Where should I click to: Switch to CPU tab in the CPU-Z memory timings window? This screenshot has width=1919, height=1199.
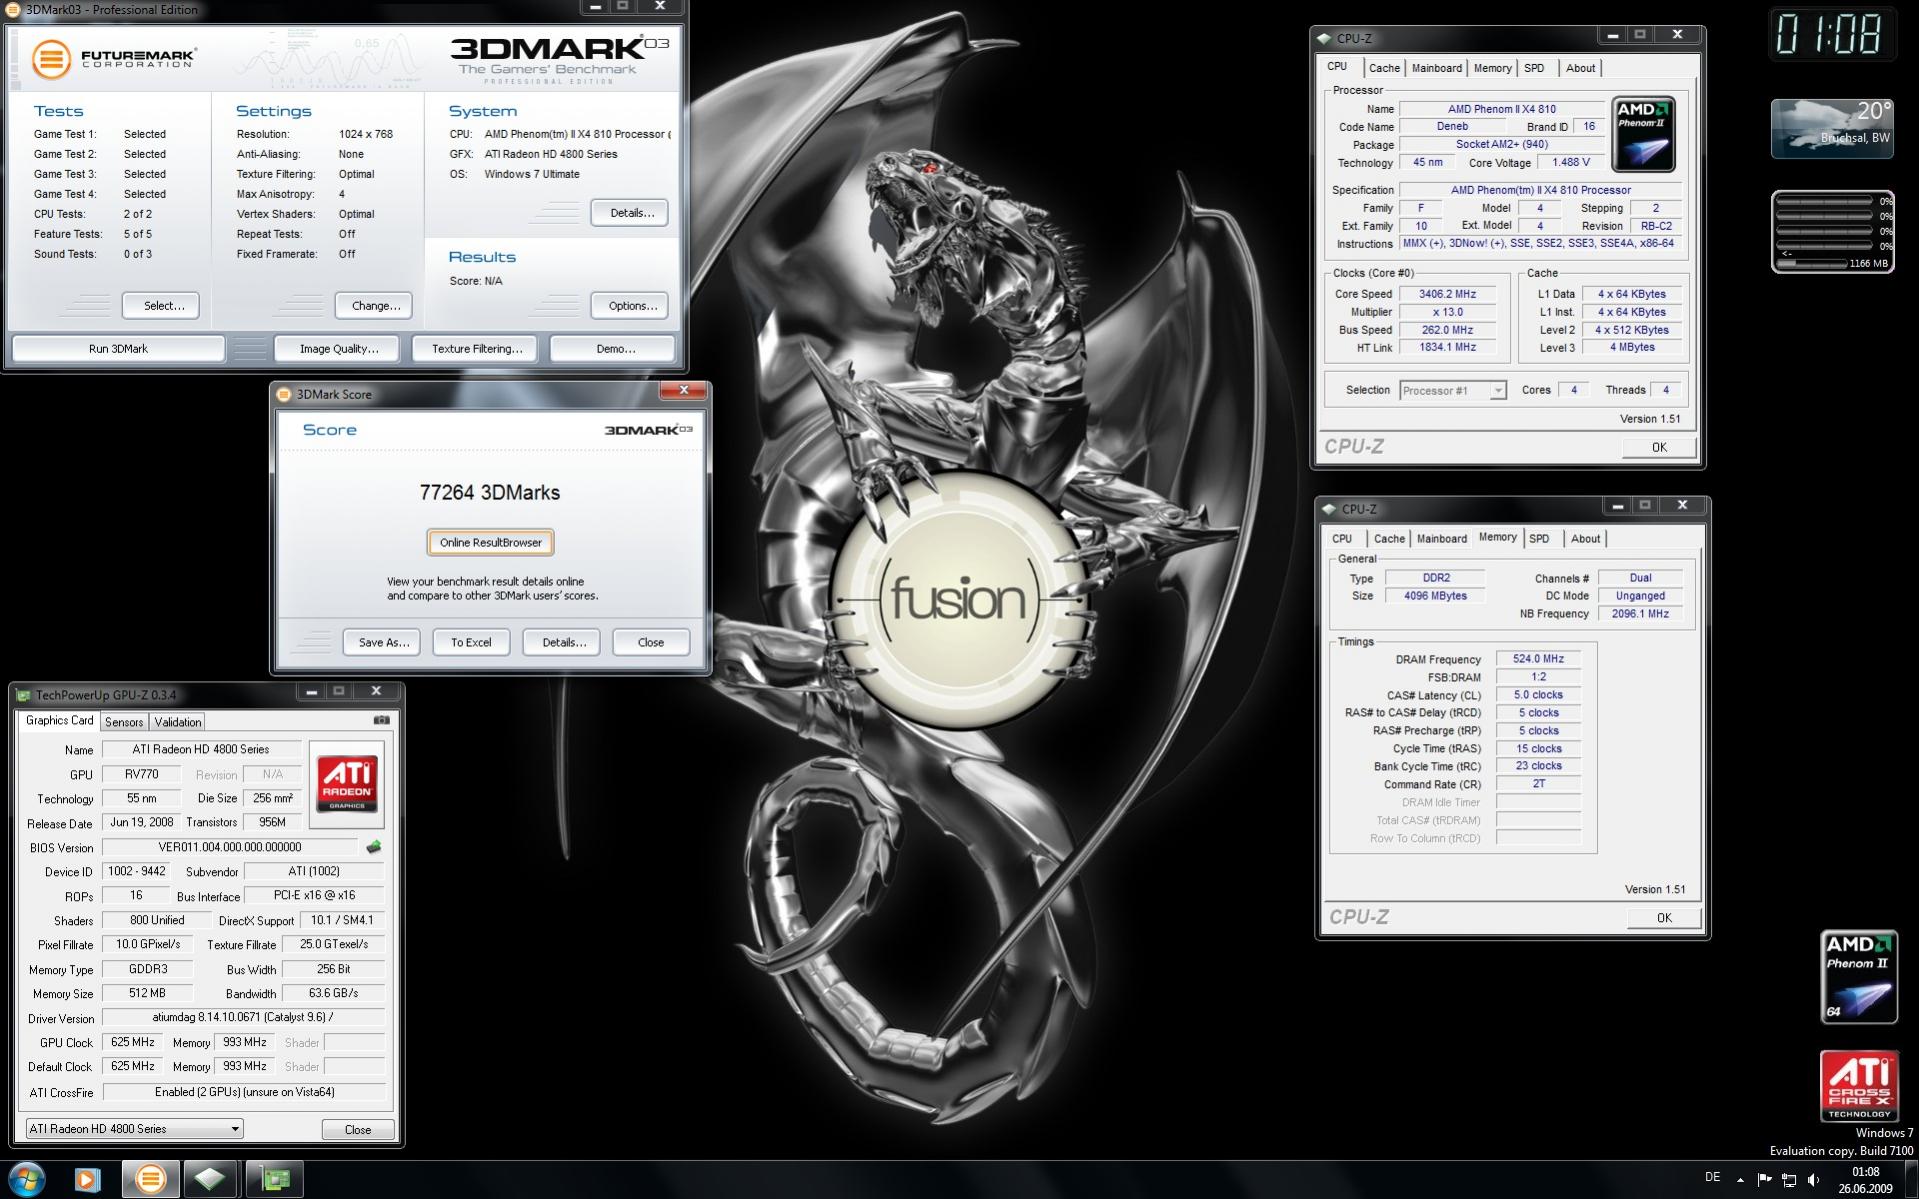[x=1342, y=539]
